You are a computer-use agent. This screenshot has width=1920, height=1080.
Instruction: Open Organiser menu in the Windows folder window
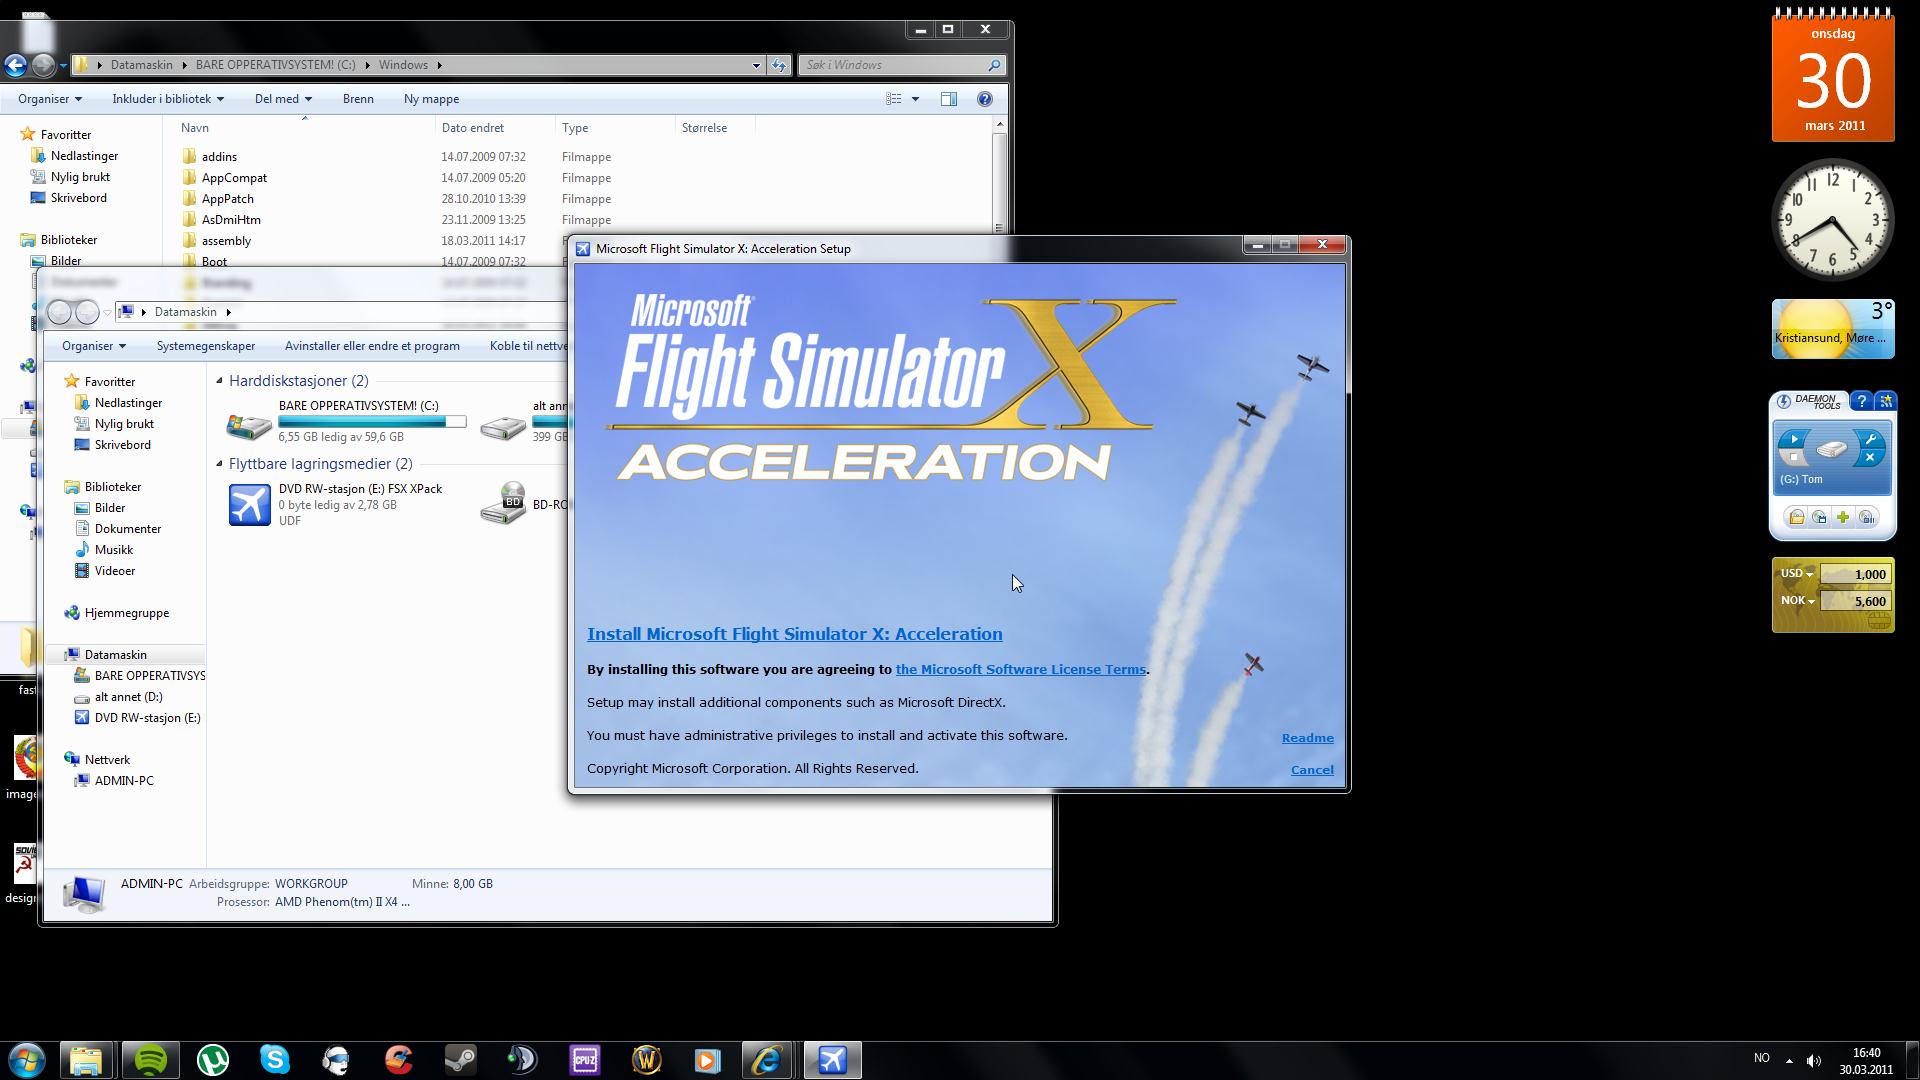(x=49, y=99)
